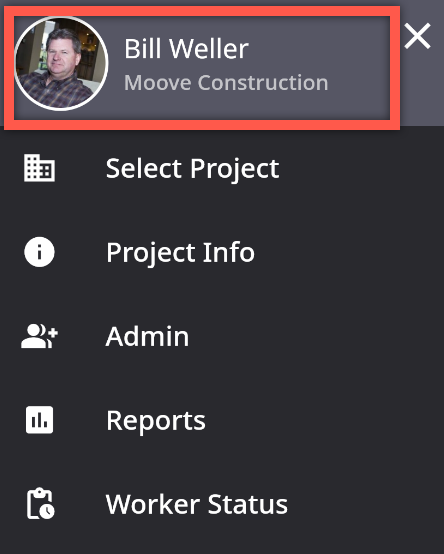Check worker clock status via Worker Status
The height and width of the screenshot is (554, 444).
222,504
